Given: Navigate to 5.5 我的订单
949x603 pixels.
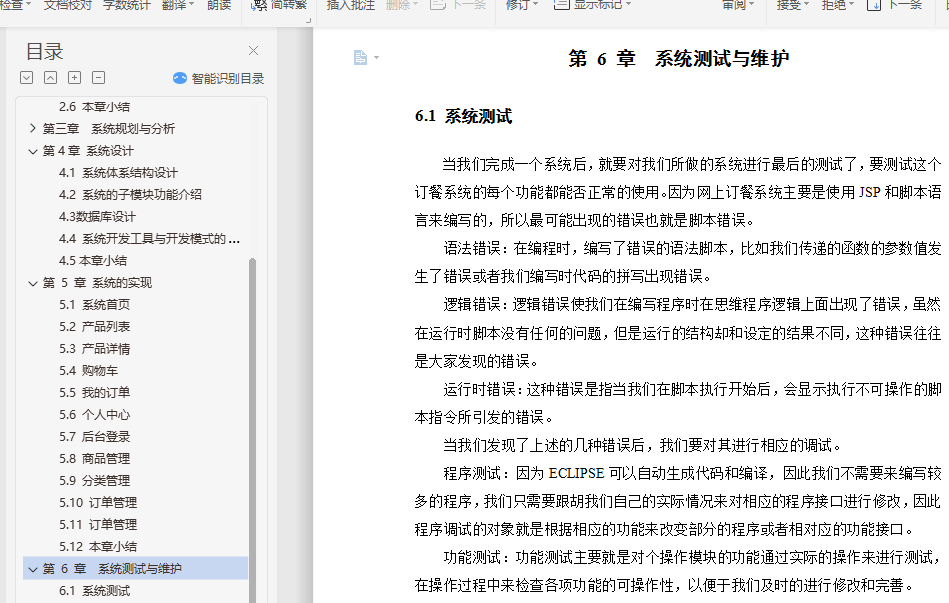Looking at the screenshot, I should [94, 392].
